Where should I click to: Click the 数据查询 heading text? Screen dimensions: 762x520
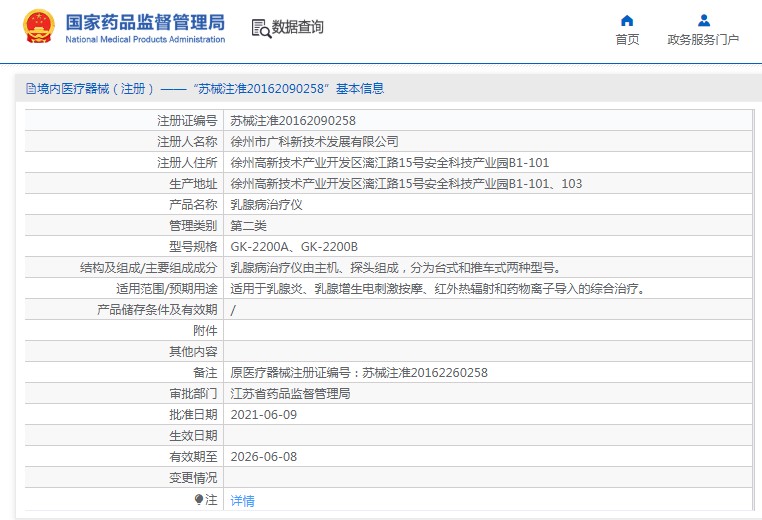click(297, 27)
